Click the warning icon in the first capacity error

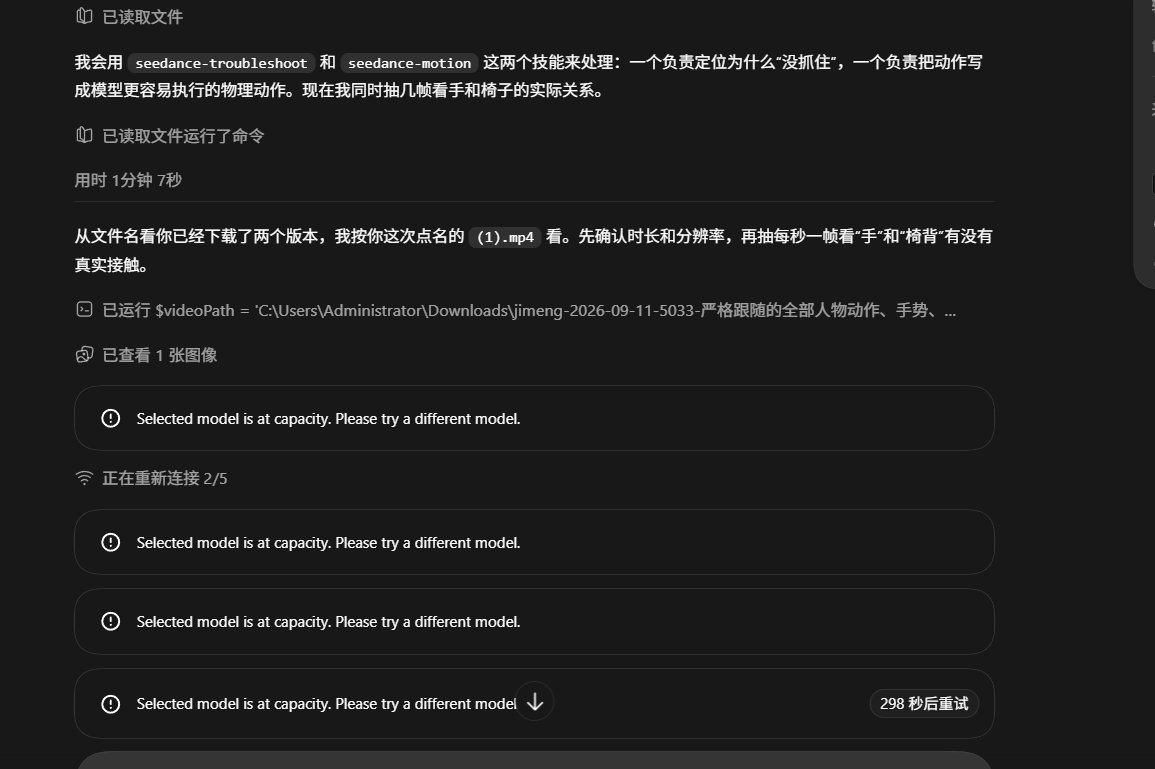110,418
